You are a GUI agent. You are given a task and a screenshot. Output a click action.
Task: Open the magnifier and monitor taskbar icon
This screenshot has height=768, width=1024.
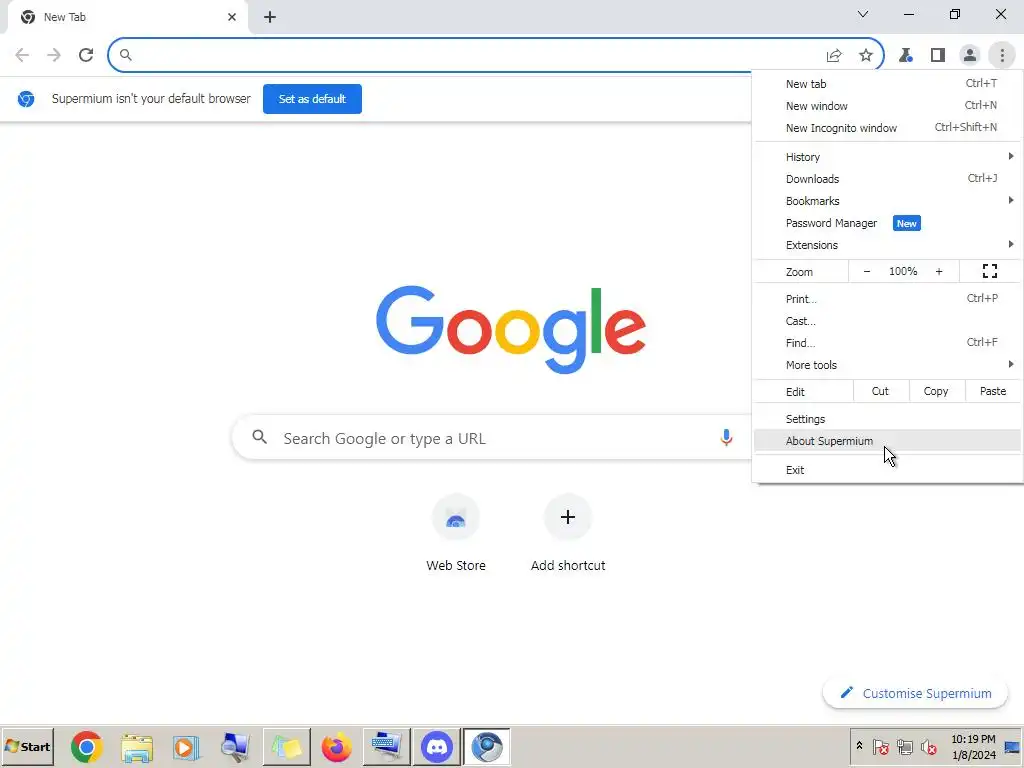coord(235,746)
